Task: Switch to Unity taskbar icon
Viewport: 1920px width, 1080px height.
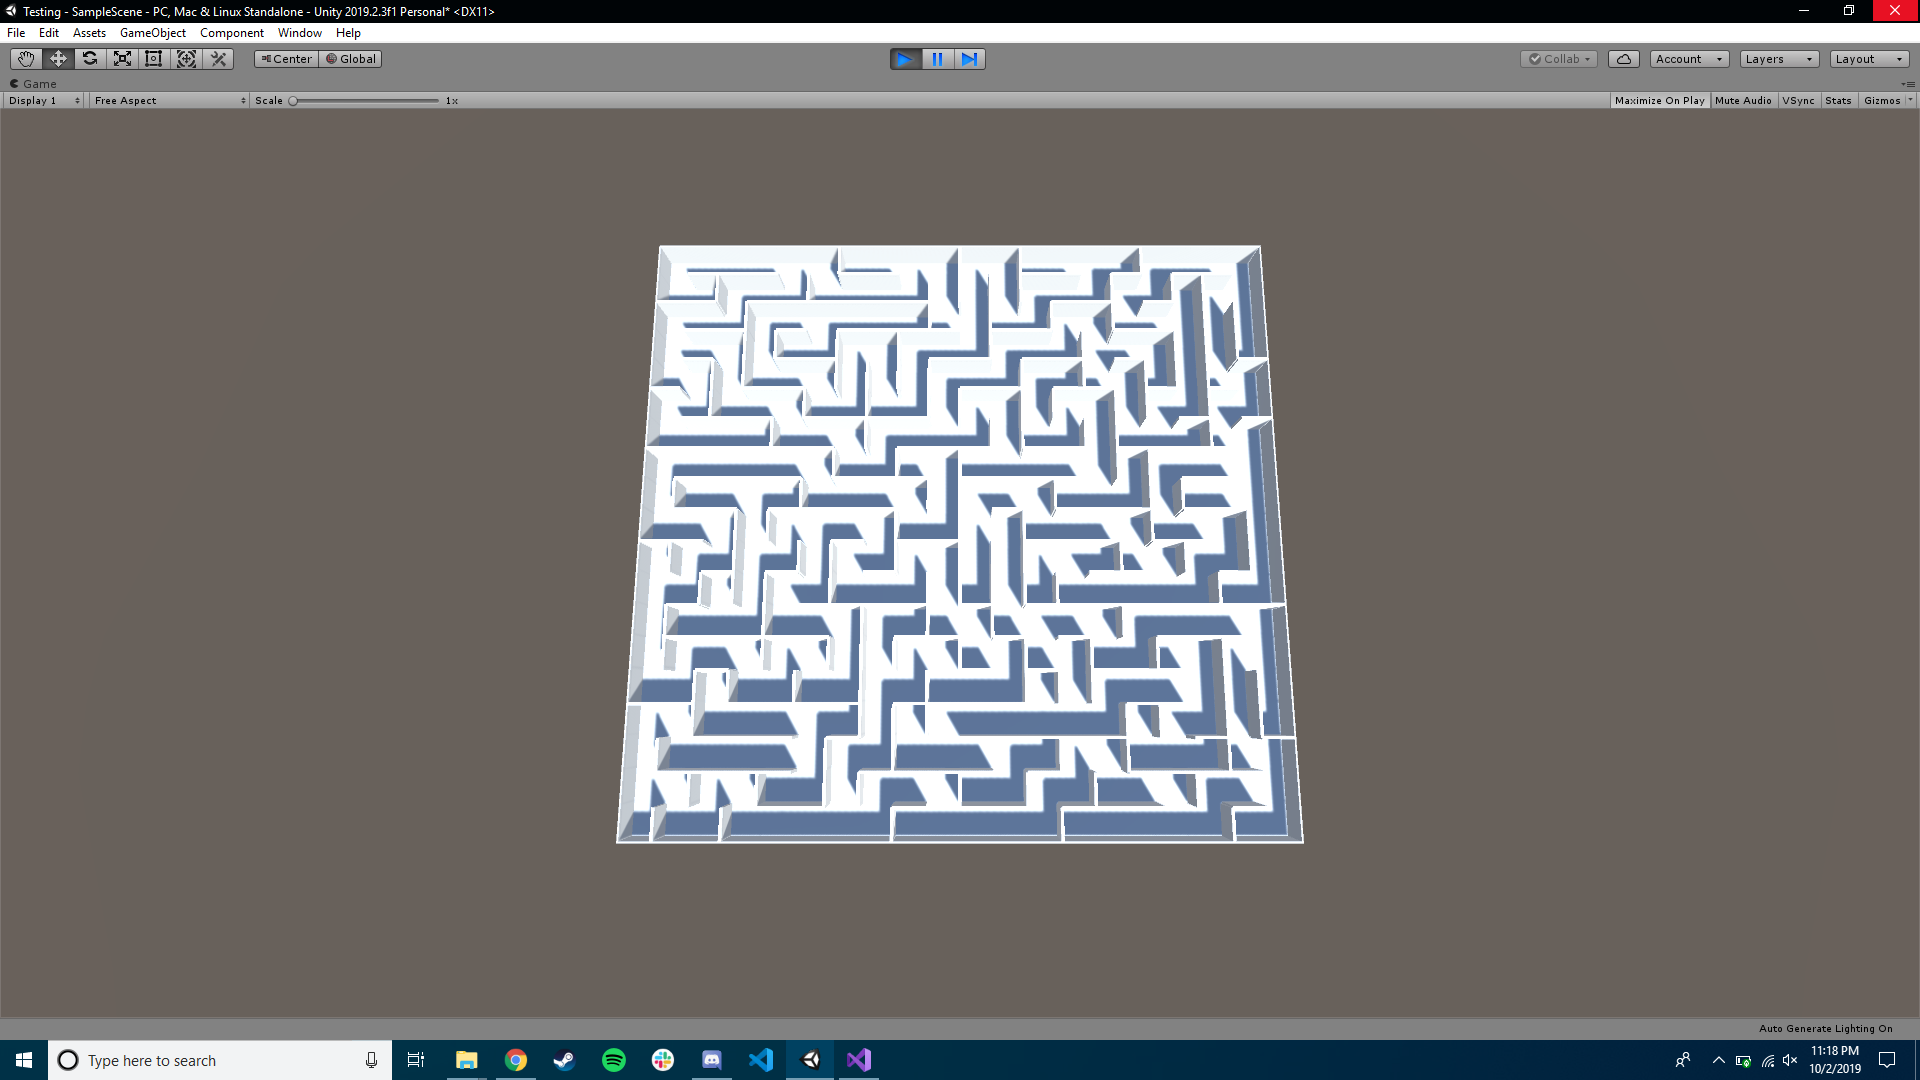Action: pos(810,1060)
